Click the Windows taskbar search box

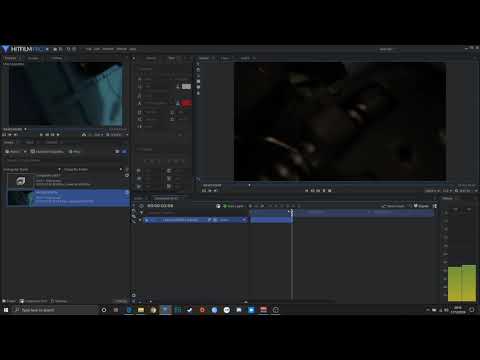point(56,310)
